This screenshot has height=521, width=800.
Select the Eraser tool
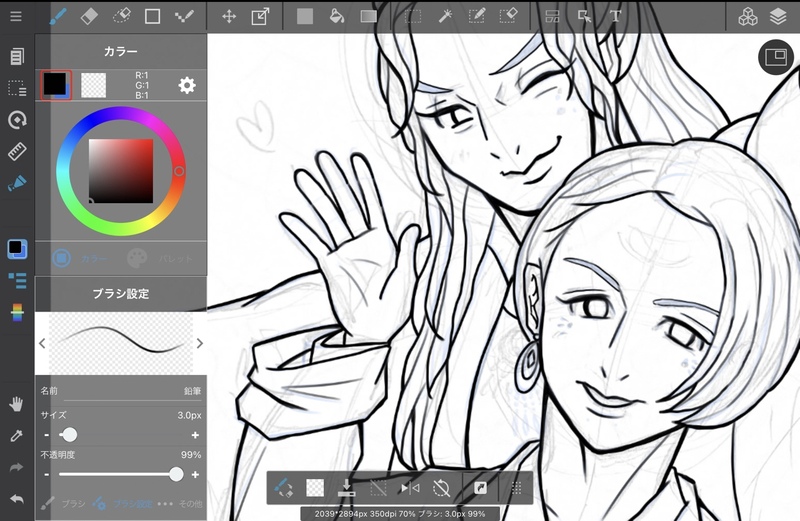point(89,16)
